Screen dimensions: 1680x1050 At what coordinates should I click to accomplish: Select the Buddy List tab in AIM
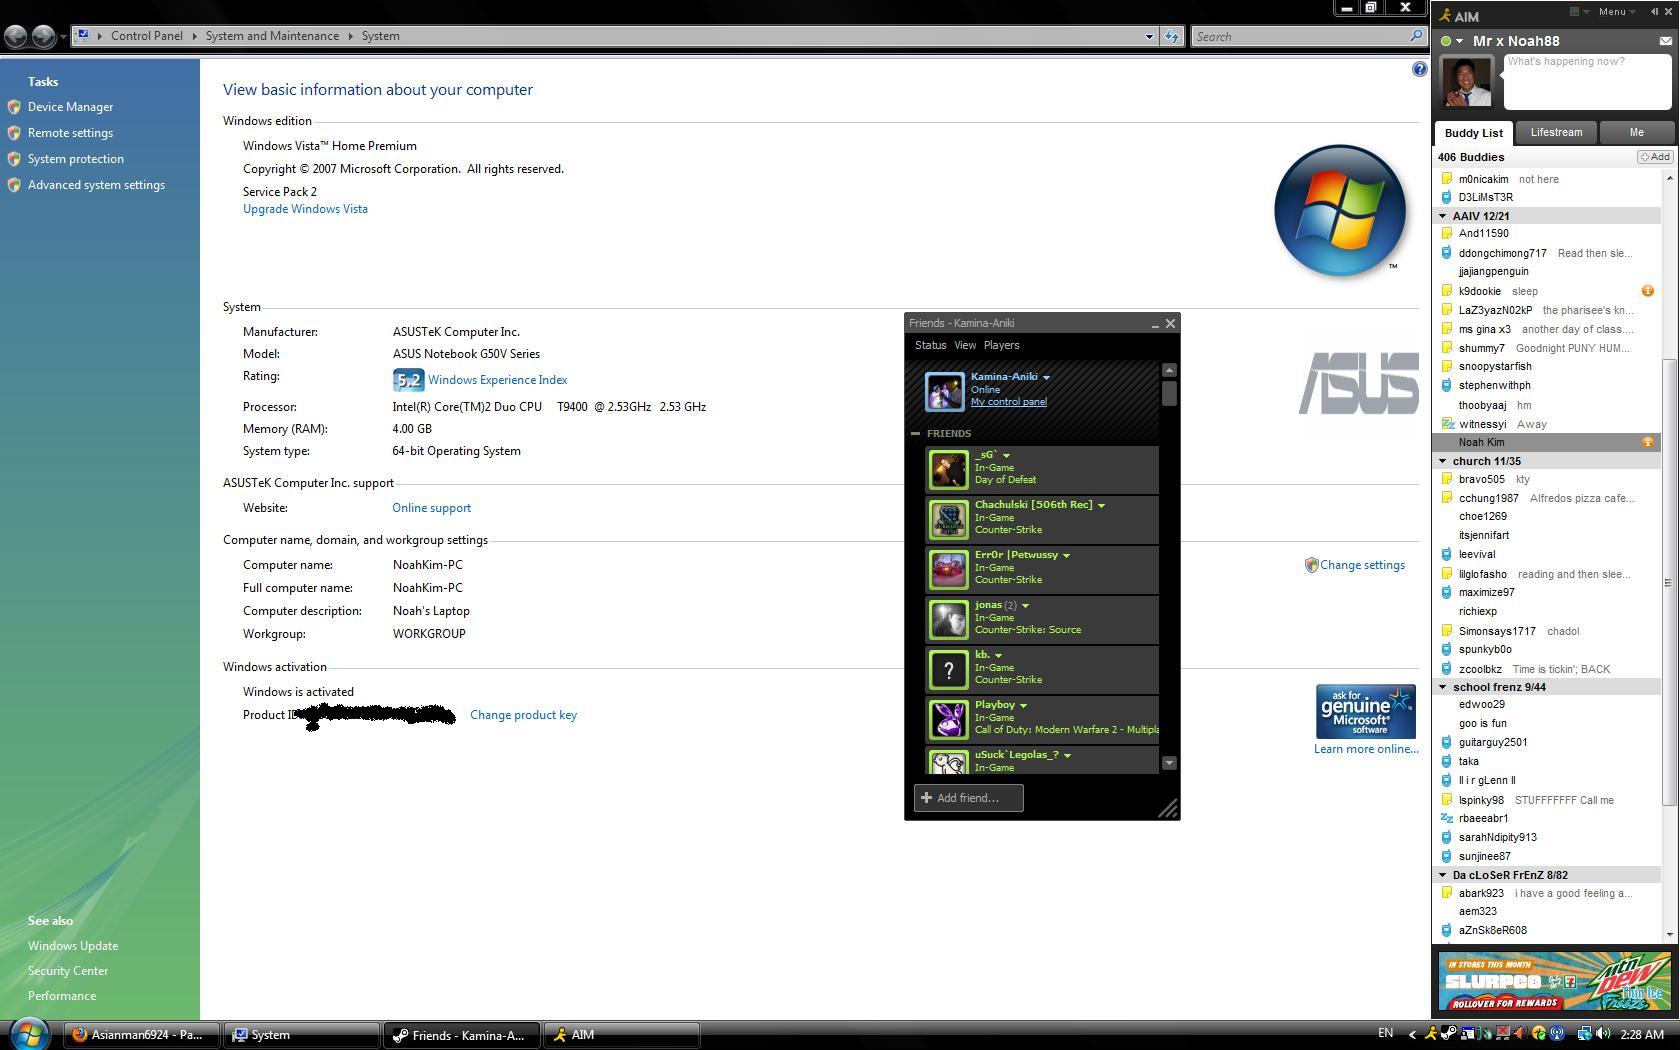[1473, 133]
